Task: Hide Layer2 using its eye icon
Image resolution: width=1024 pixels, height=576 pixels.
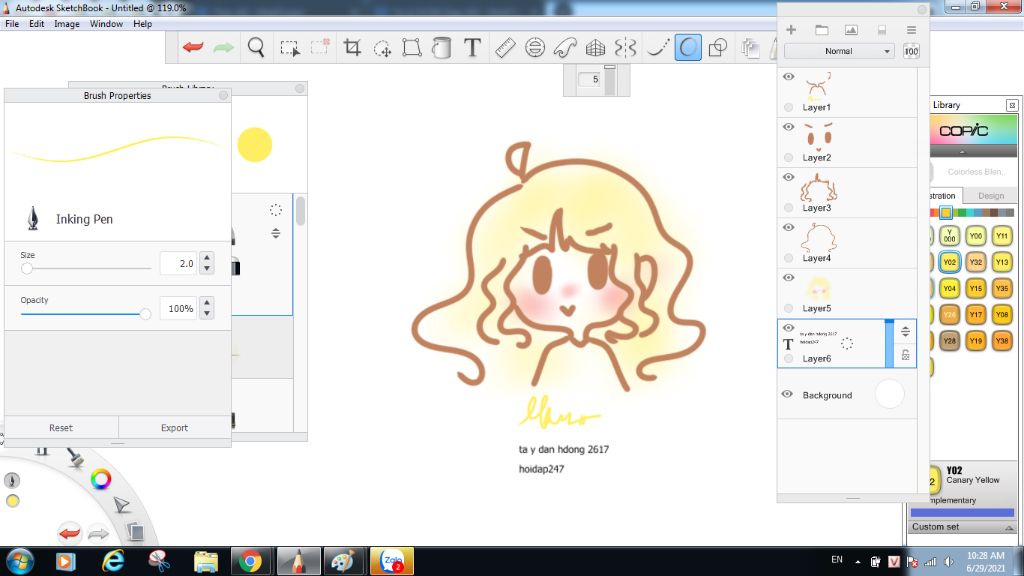Action: click(788, 127)
